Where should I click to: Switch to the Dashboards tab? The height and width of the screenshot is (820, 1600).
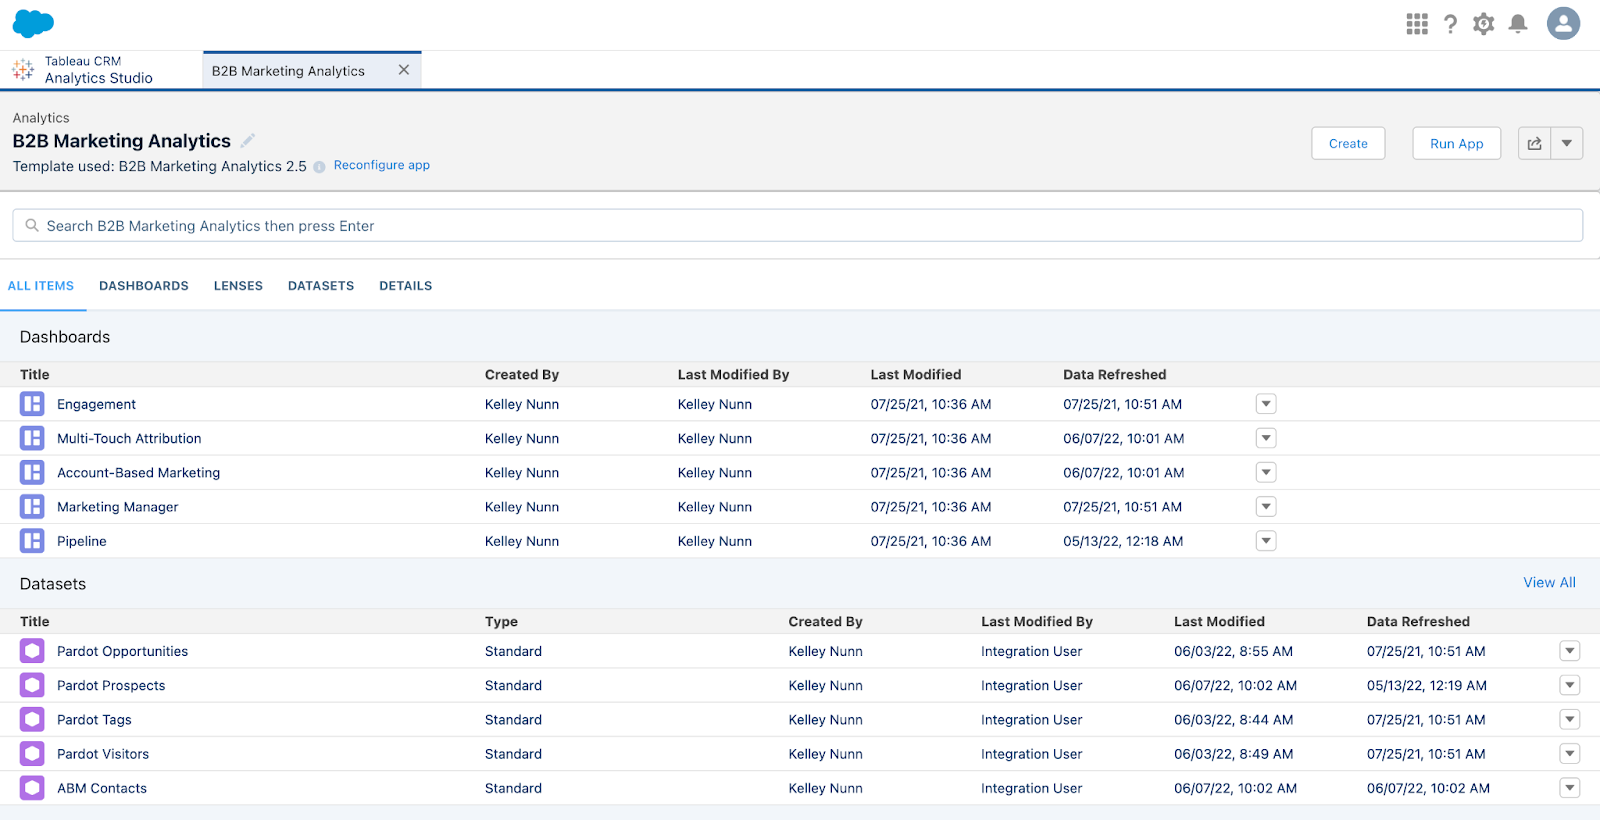coord(144,286)
